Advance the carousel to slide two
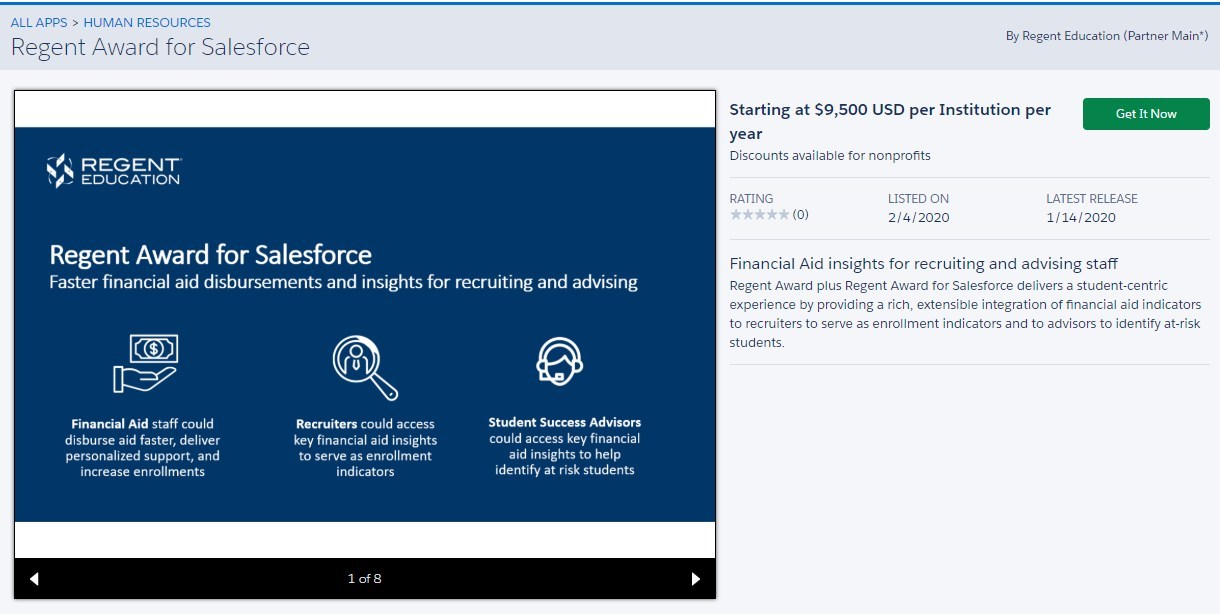Screen dimensions: 1220x614 696,578
